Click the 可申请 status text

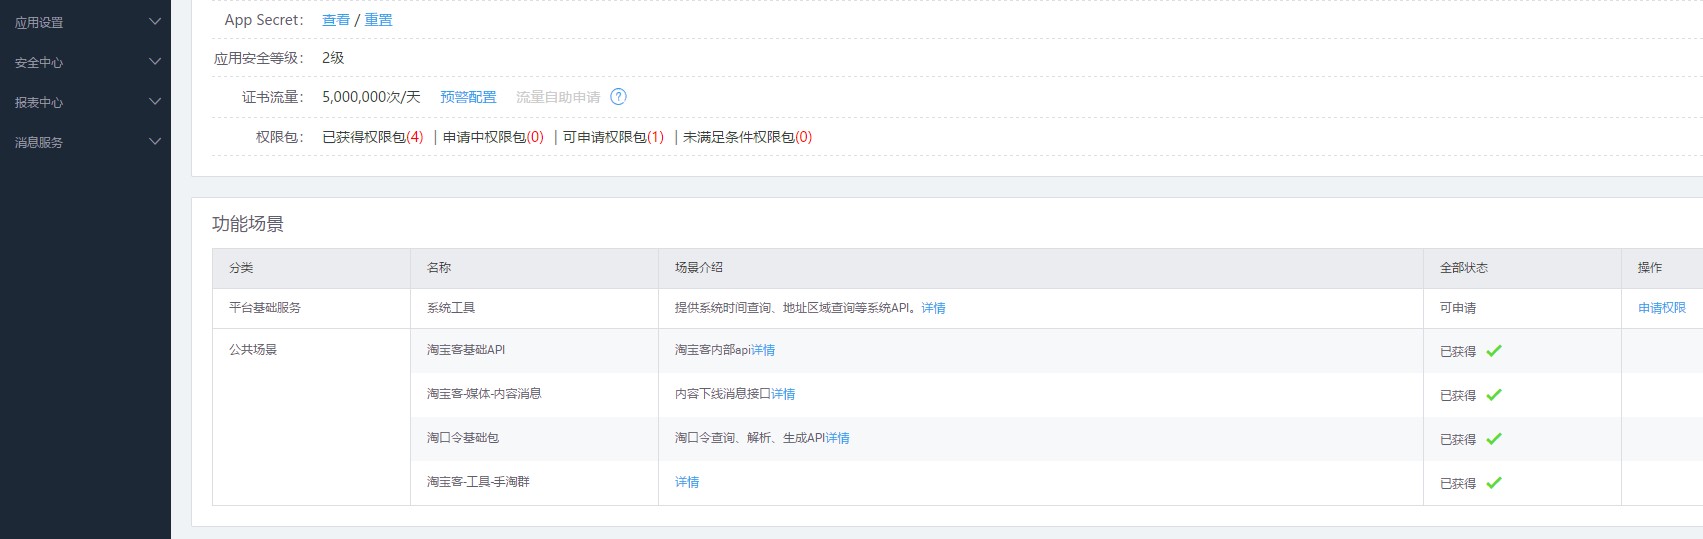click(x=1458, y=308)
